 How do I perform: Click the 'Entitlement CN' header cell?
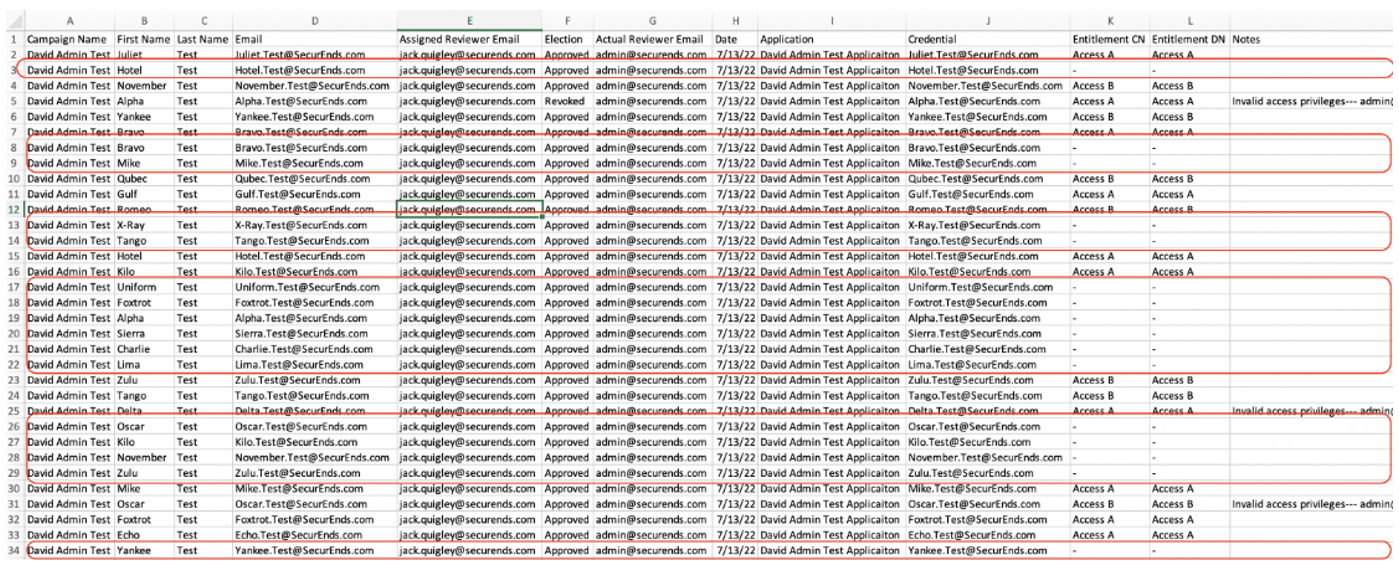tap(1108, 39)
